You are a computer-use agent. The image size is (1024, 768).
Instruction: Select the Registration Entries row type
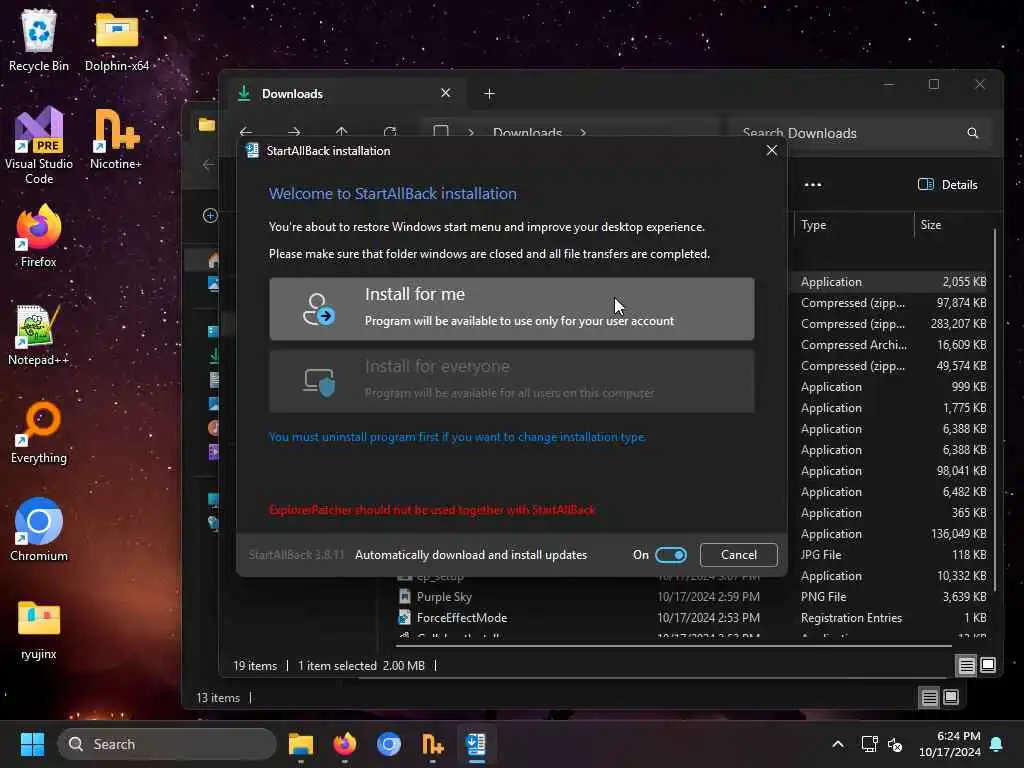pyautogui.click(x=851, y=617)
